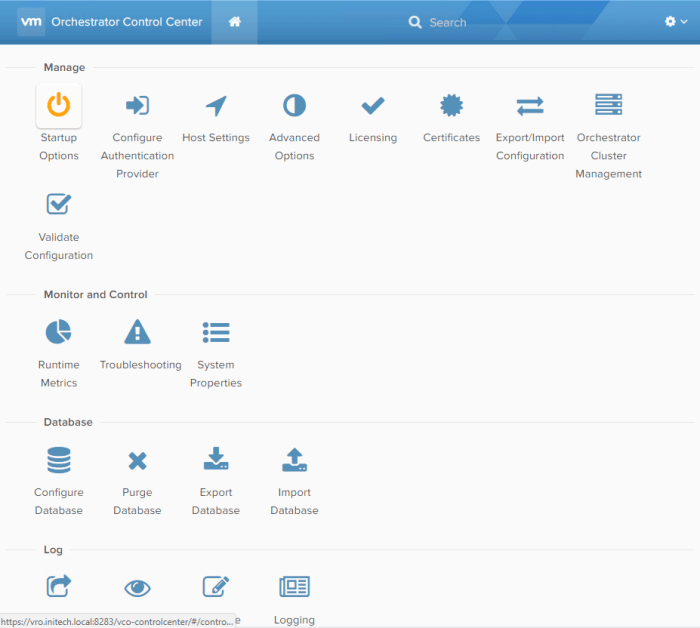Click the eye icon in Log section

point(137,587)
